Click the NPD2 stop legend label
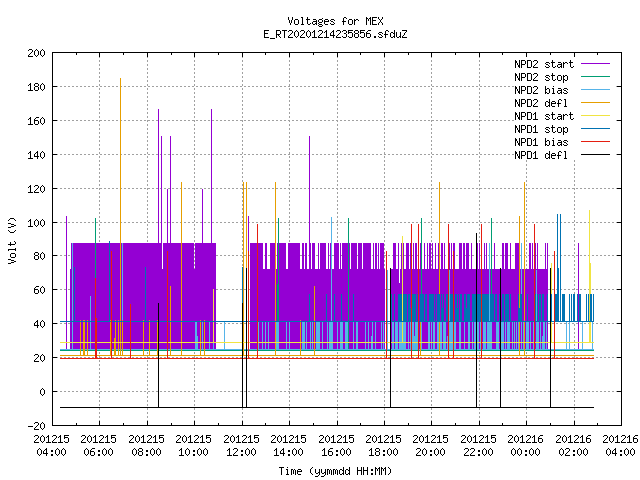The width and height of the screenshot is (640, 480). [x=541, y=77]
